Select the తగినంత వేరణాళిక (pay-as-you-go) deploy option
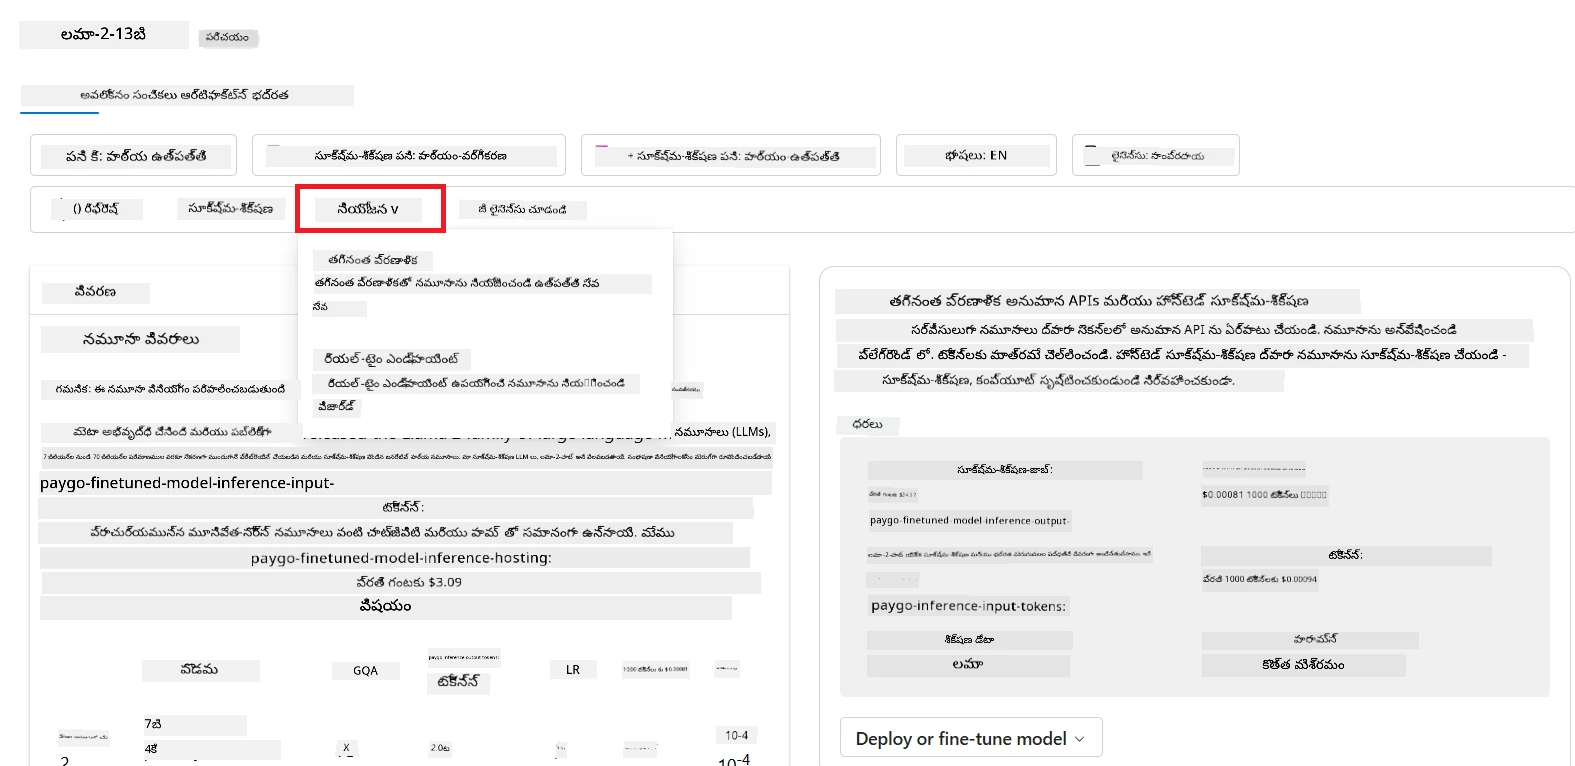 pos(373,260)
